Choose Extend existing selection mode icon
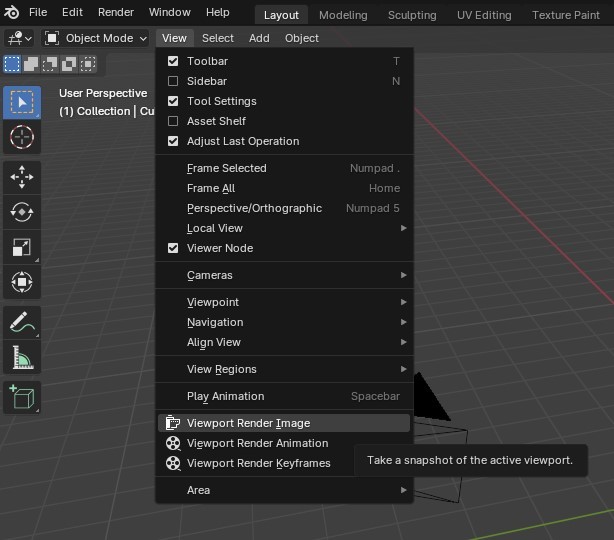Viewport: 614px width, 540px height. pos(31,64)
